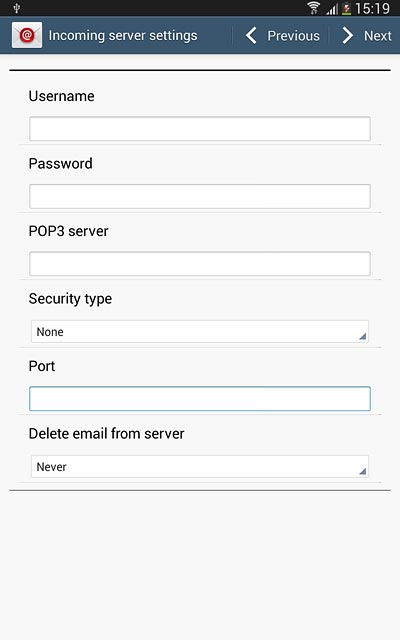Tap the signal strength bars icon

[332, 9]
